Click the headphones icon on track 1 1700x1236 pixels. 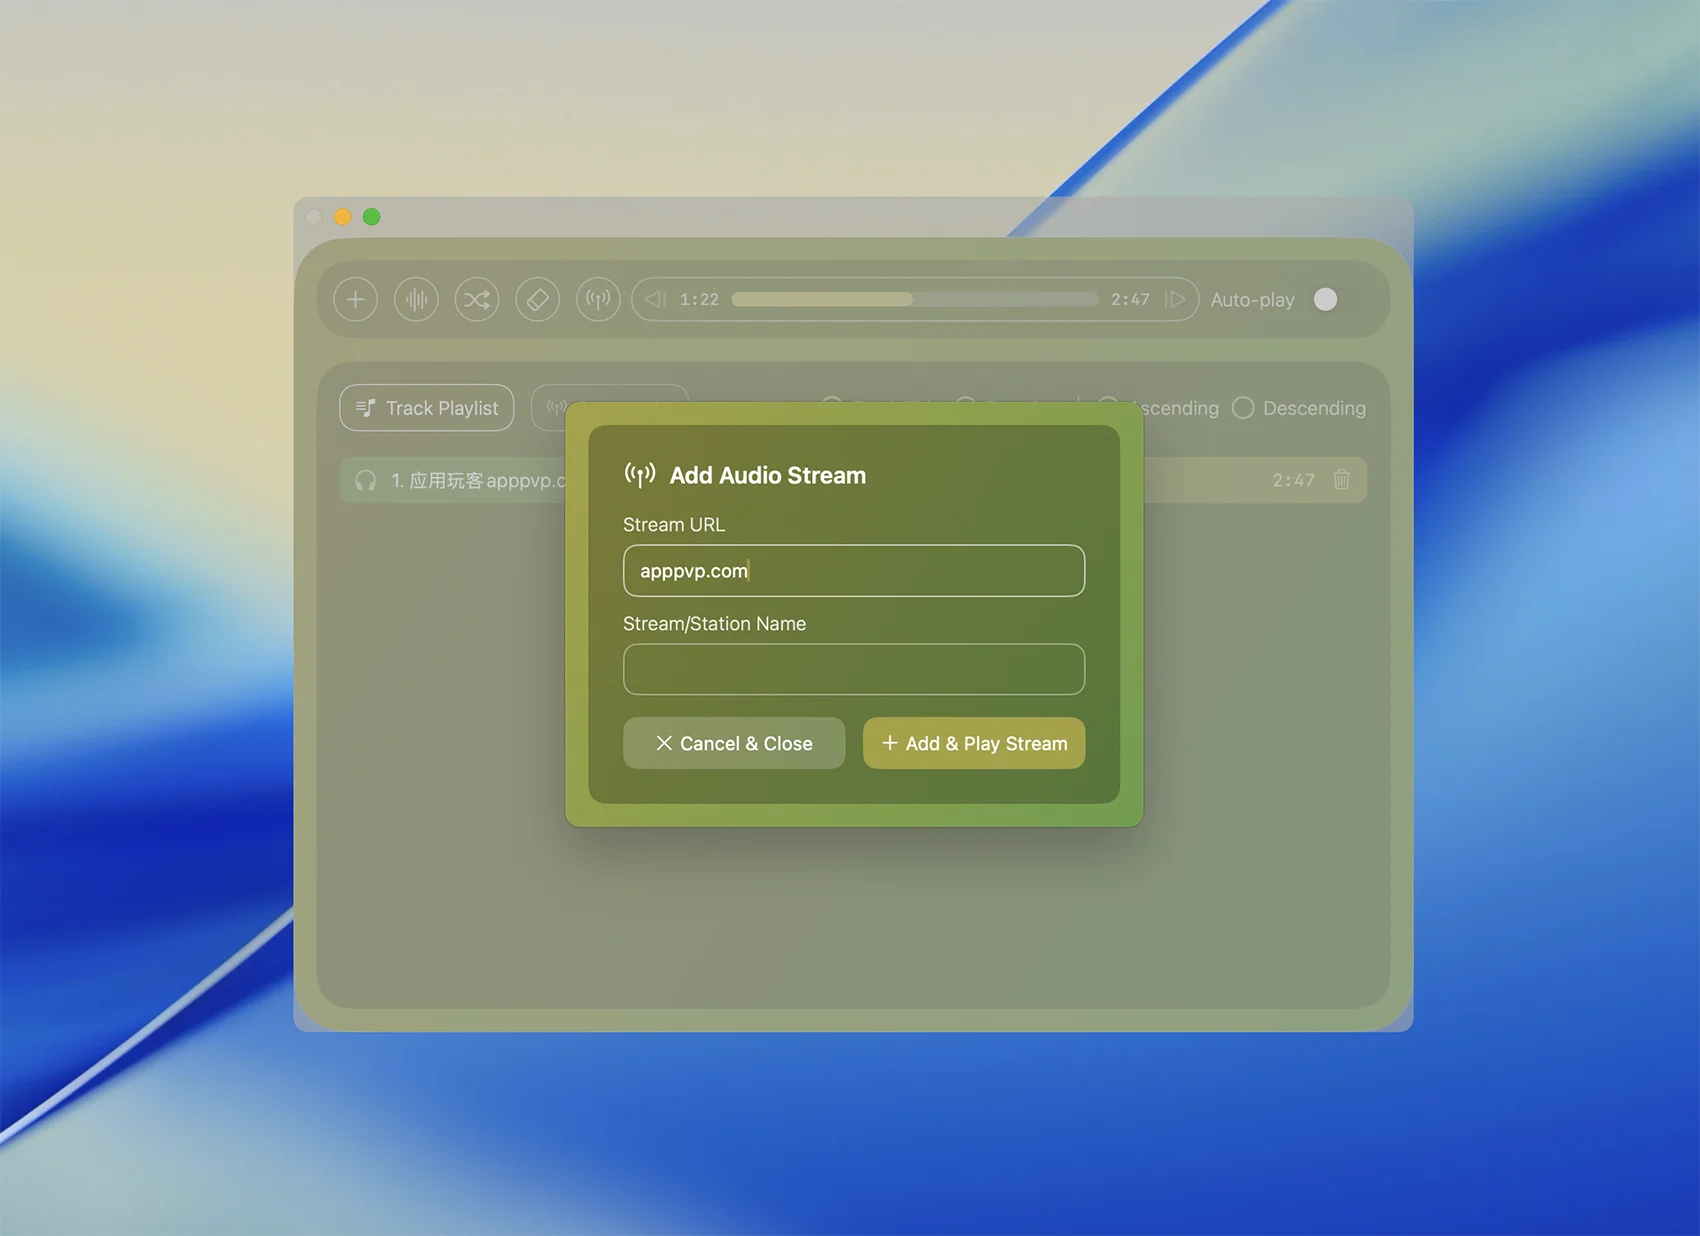tap(366, 481)
